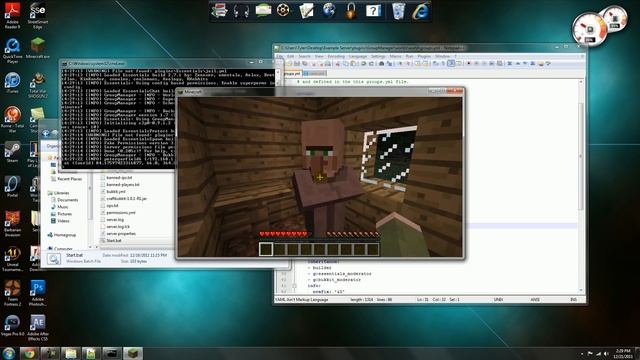
Task: Click Paste icon in Notepad++ toolbar
Action: 353,64
